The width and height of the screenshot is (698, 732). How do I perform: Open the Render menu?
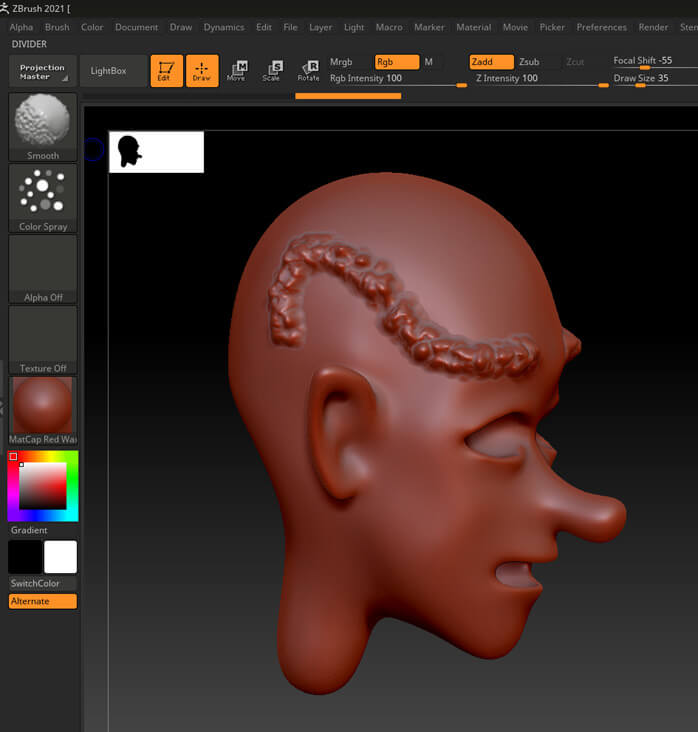coord(653,28)
